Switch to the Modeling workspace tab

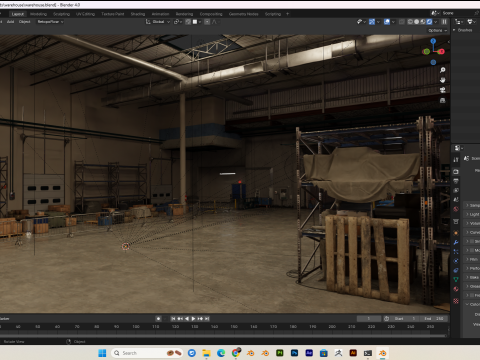click(x=38, y=14)
